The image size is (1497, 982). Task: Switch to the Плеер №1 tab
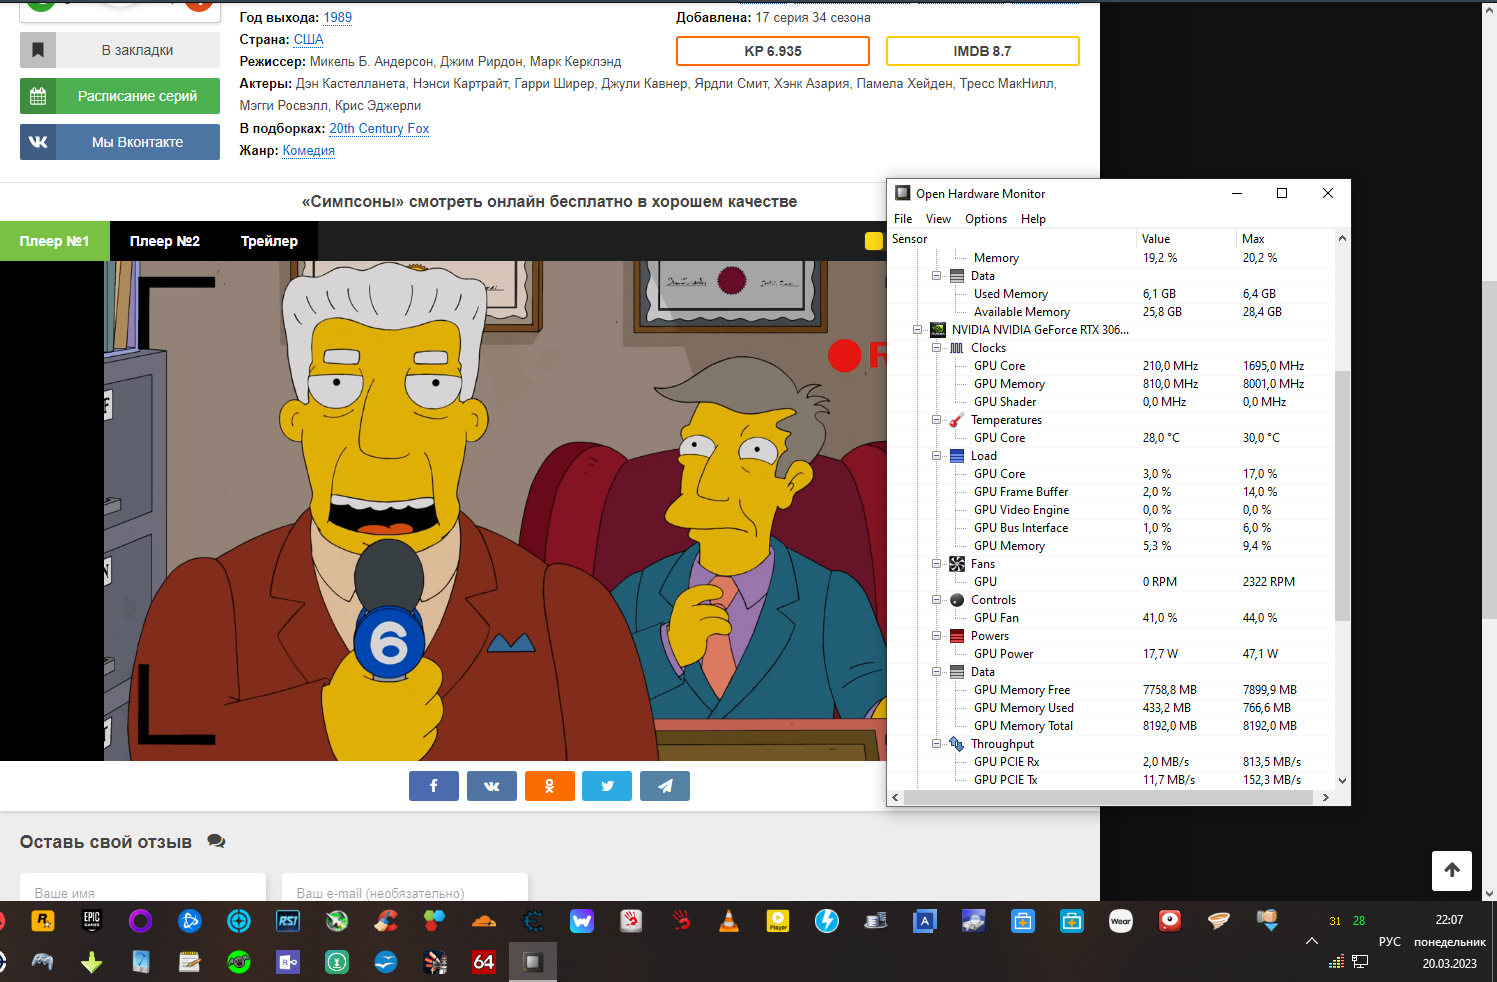[55, 241]
